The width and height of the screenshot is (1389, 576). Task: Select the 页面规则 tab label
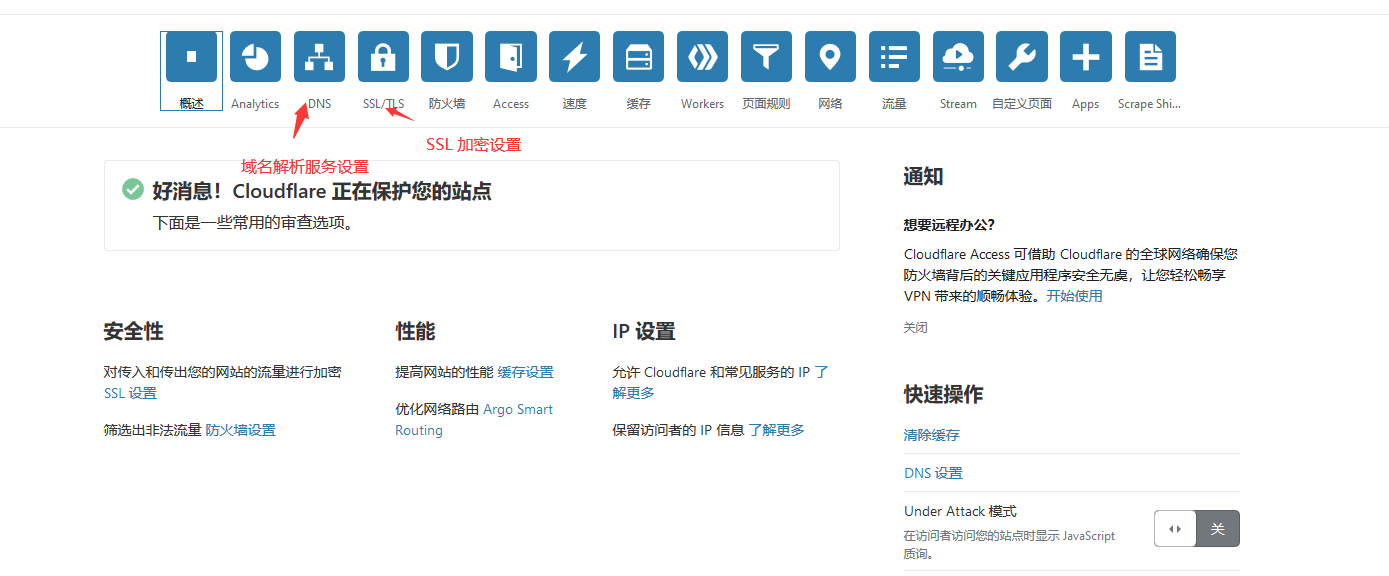(x=766, y=104)
